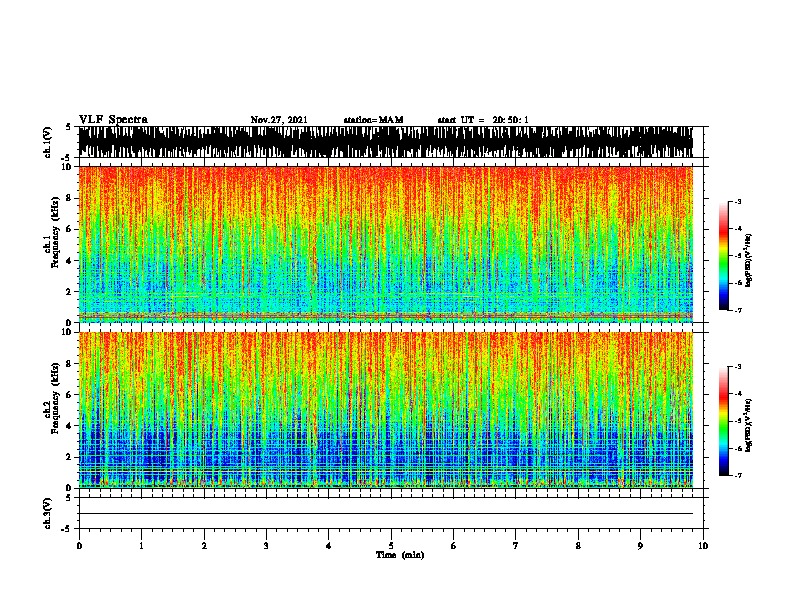Select the ch.1 "Frequency (kHz)" axis label

56,232
